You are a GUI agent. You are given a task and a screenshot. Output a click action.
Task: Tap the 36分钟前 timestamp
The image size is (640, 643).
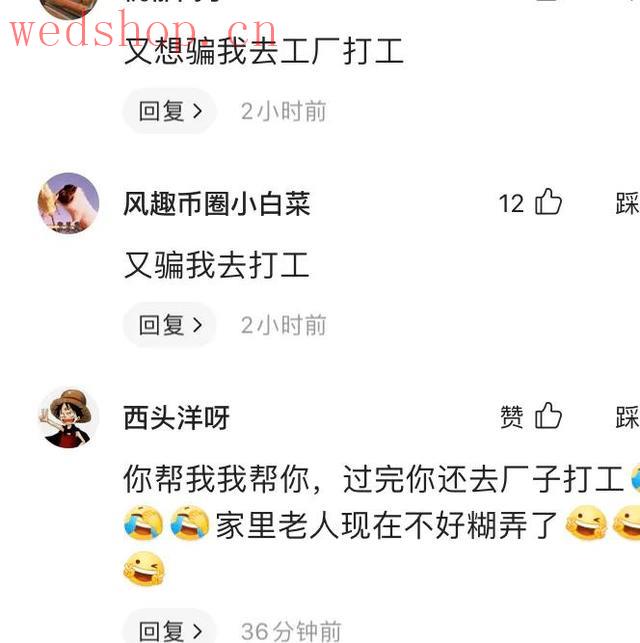(291, 632)
